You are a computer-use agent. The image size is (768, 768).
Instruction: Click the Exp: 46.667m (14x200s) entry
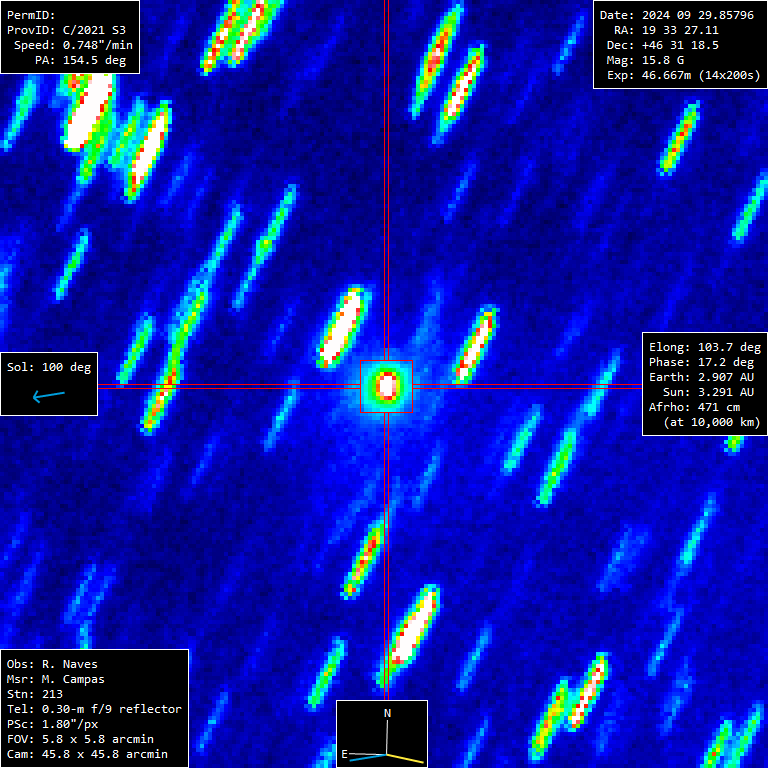coord(684,75)
